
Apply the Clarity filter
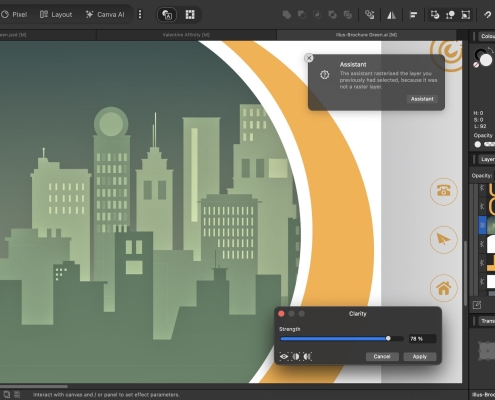[420, 357]
